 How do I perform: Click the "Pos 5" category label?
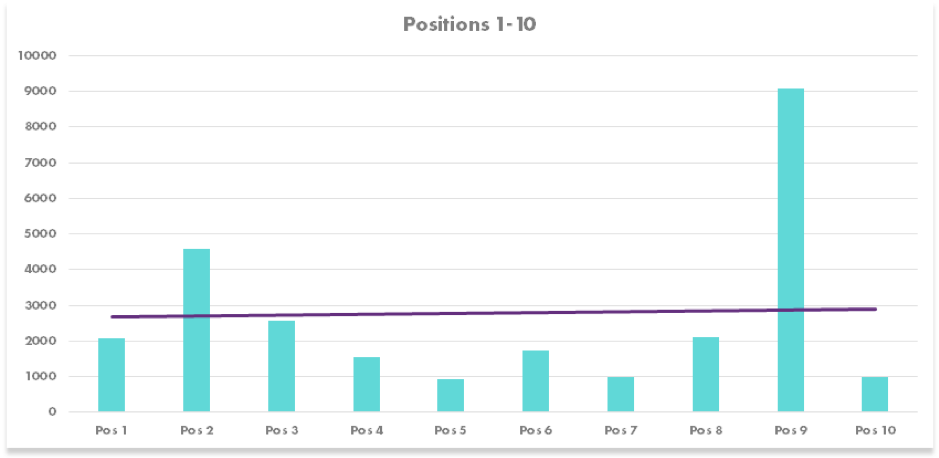point(450,431)
